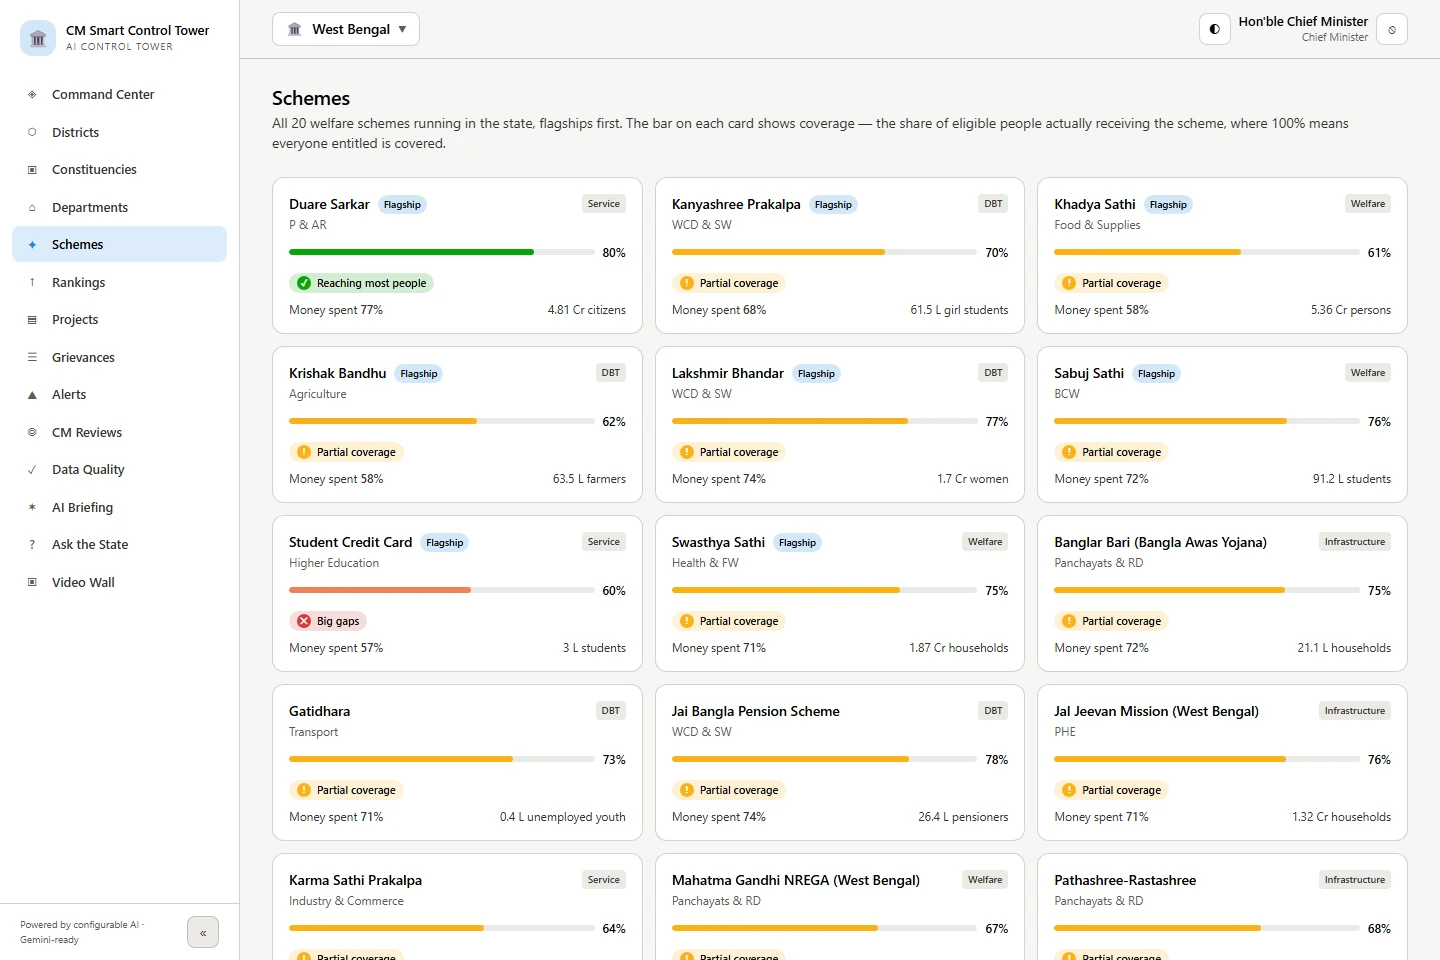Click the Infrastructure tag on Pathashree-Rastashree
Screen dimensions: 1440x960
(1355, 880)
